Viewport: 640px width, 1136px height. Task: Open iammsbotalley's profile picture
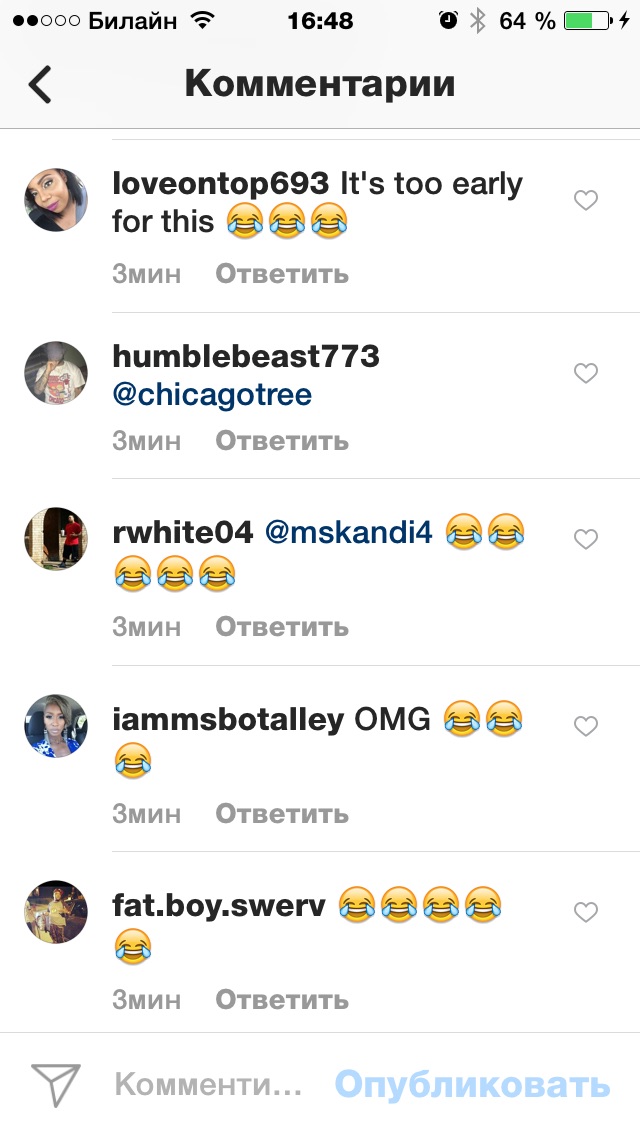(56, 726)
